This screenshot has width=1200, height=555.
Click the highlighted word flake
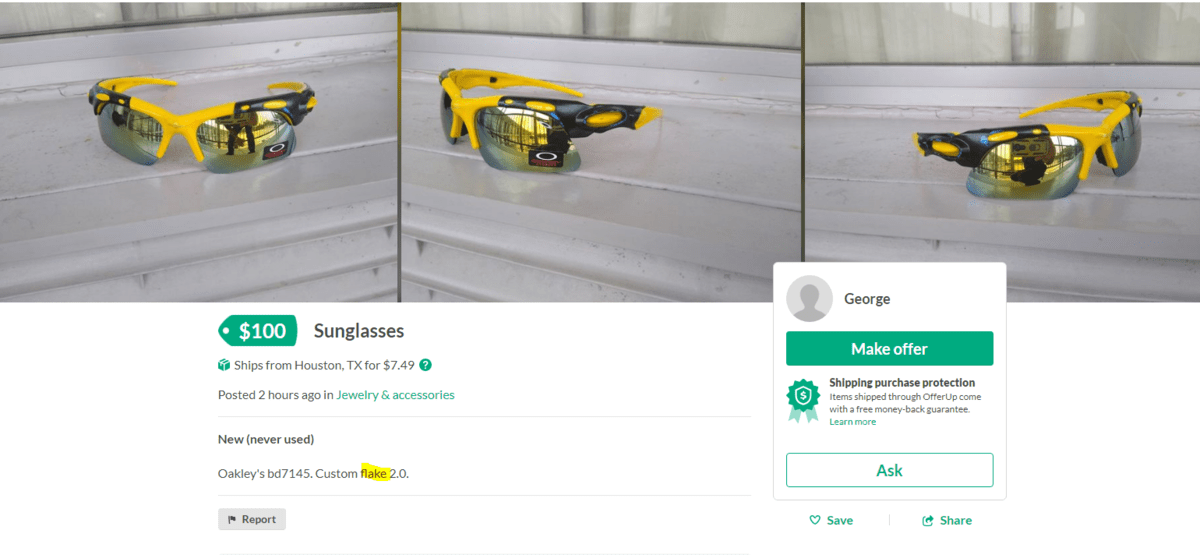374,473
